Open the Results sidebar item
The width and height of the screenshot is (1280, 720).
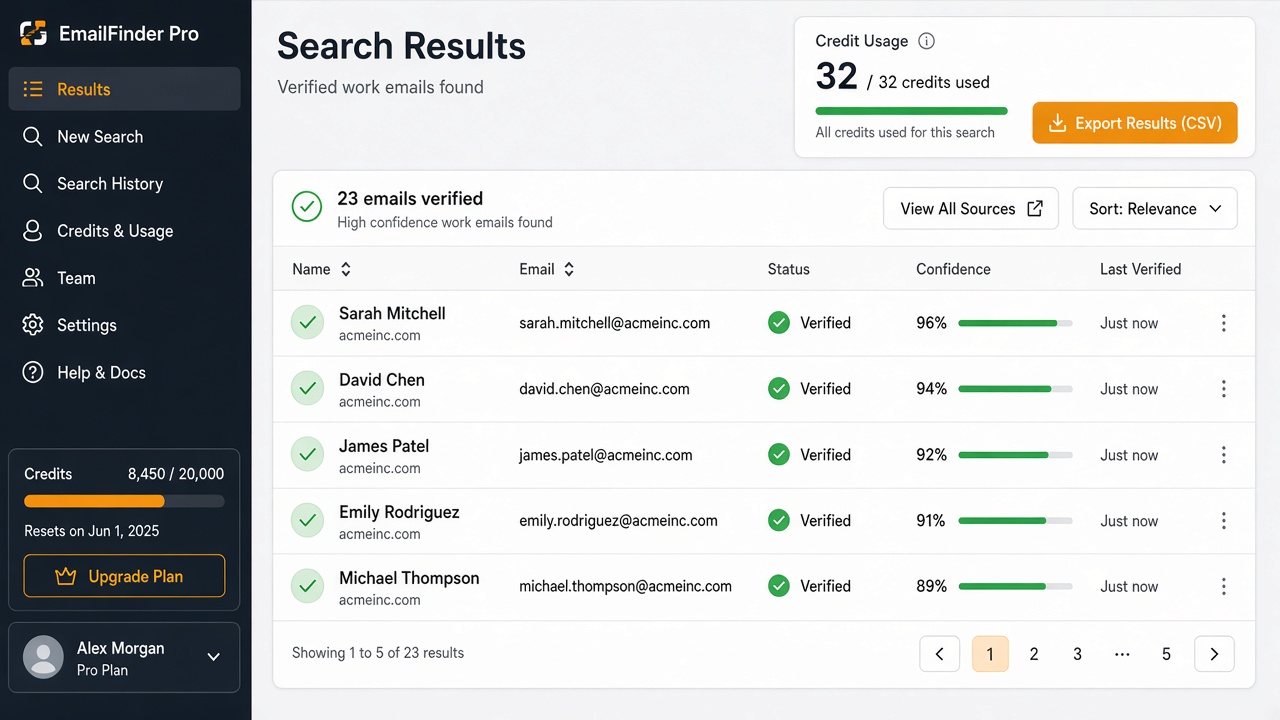coord(124,89)
